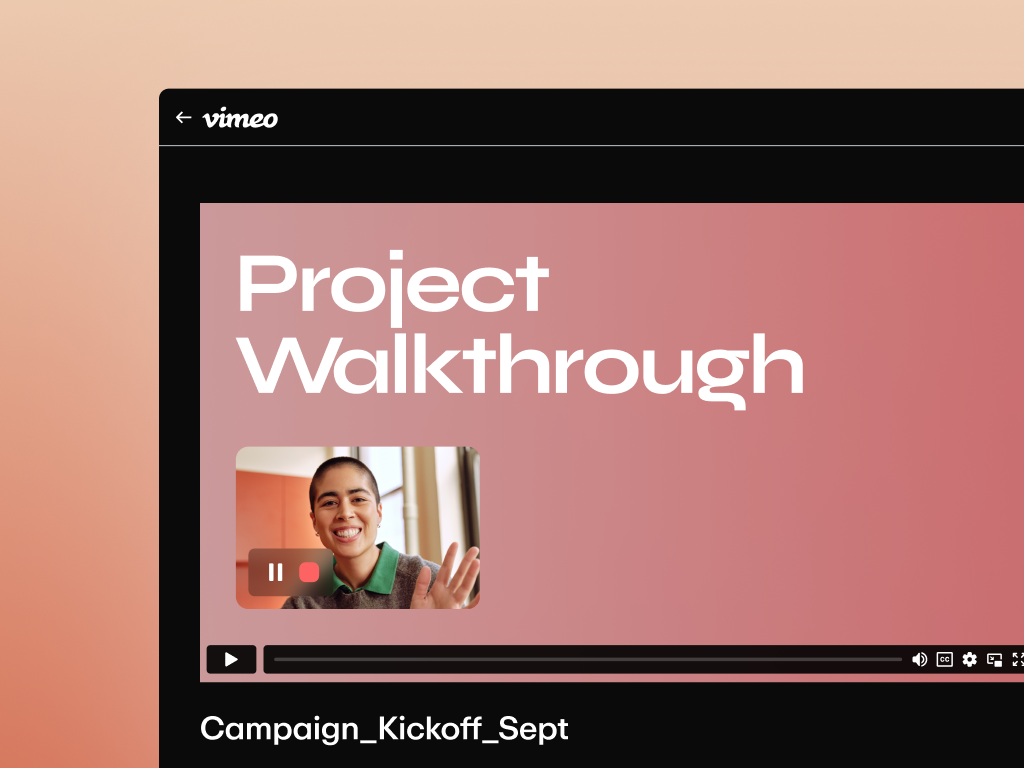This screenshot has width=1024, height=768.
Task: Click the word Project in the slide heading
Action: click(x=393, y=286)
